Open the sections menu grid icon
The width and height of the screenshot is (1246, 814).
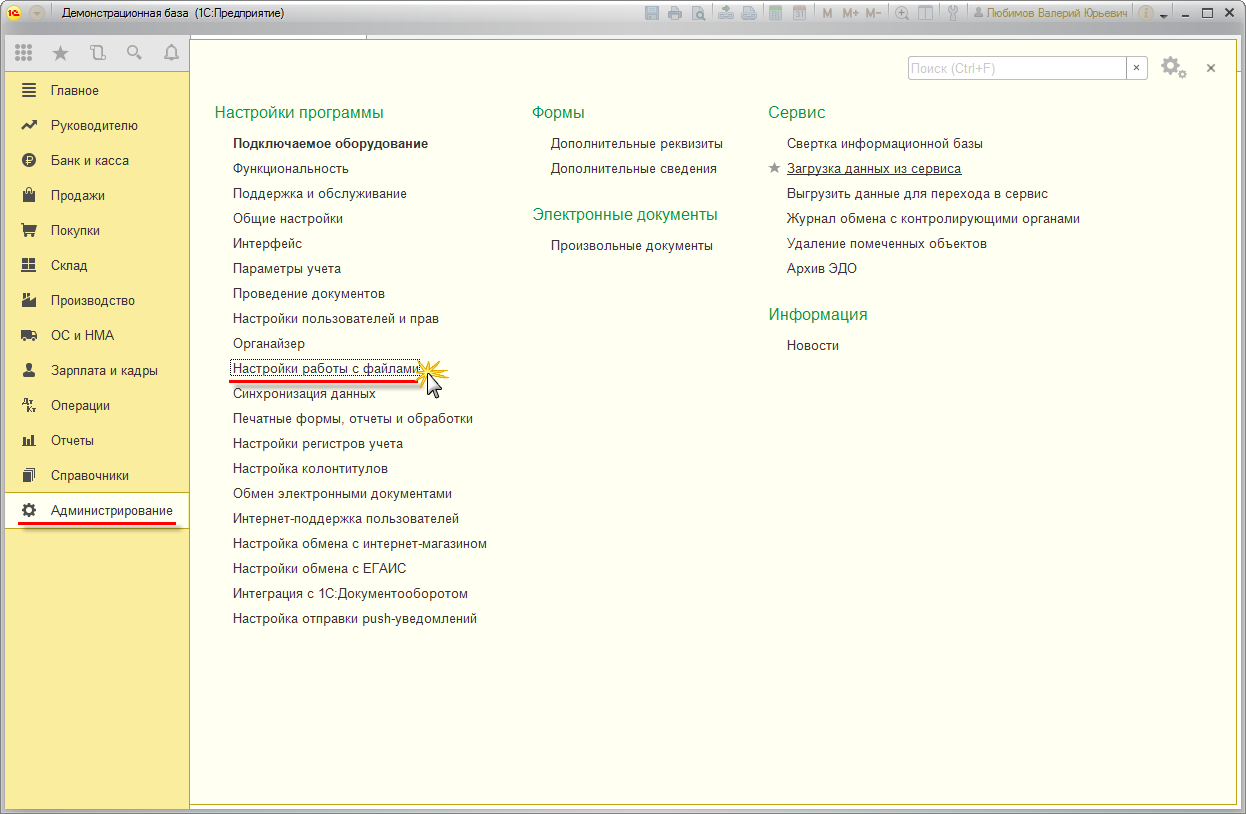point(24,53)
